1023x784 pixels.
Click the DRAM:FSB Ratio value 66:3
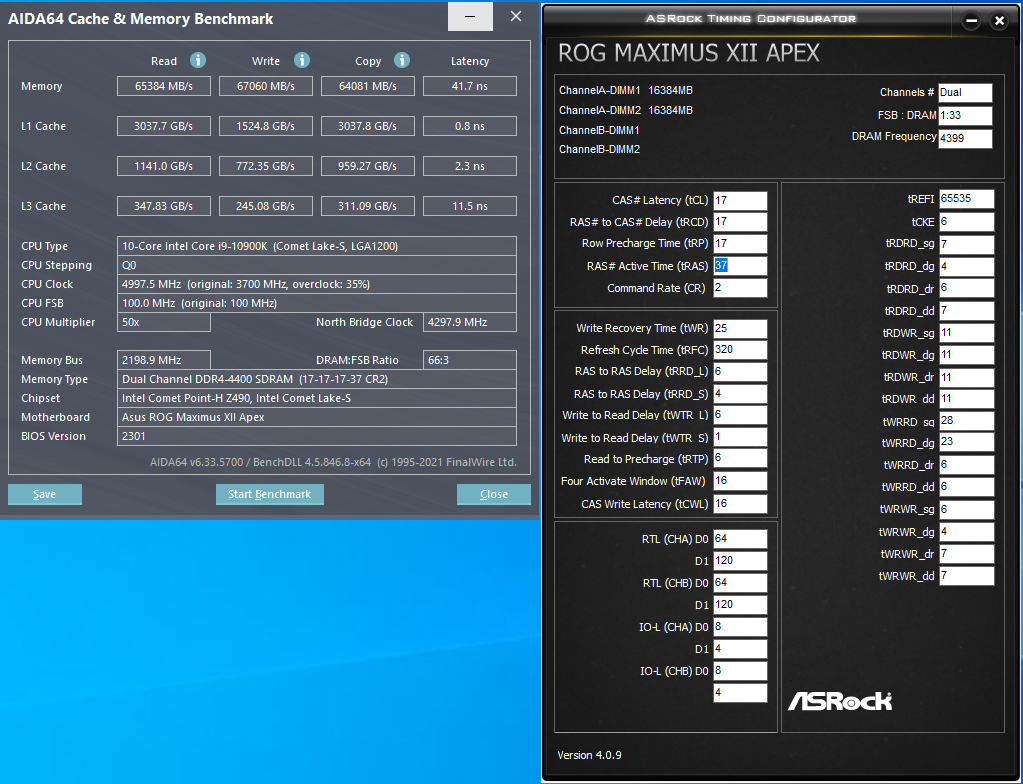coord(470,360)
